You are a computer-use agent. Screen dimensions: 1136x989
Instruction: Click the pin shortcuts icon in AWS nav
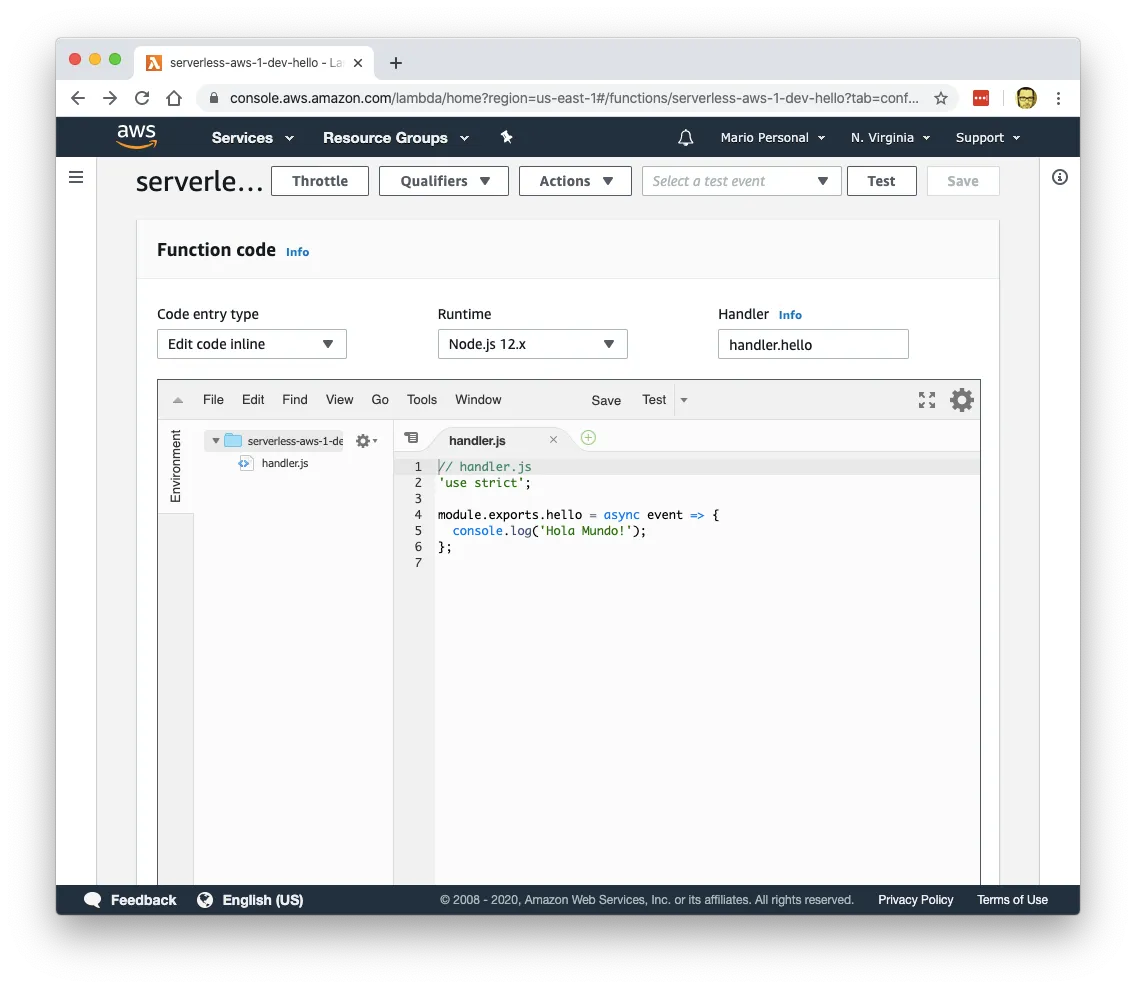click(506, 137)
